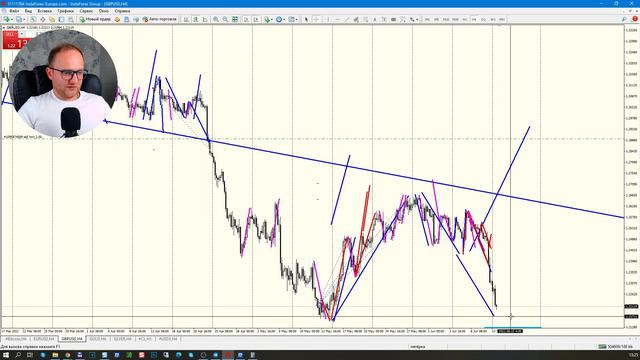The width and height of the screenshot is (640, 360).
Task: Click the Tile Windows icon
Action: click(x=235, y=19)
